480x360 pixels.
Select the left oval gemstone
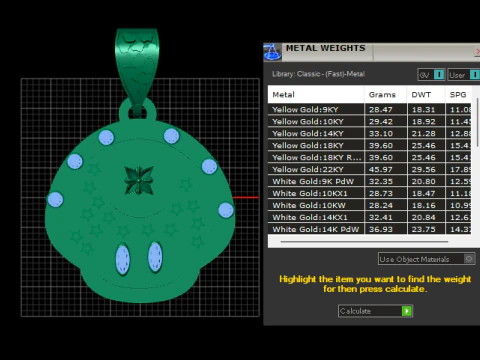tap(122, 259)
